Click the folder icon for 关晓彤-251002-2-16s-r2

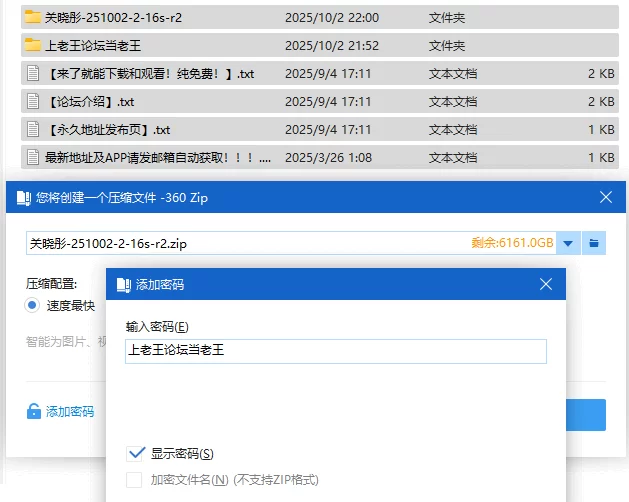pyautogui.click(x=32, y=17)
